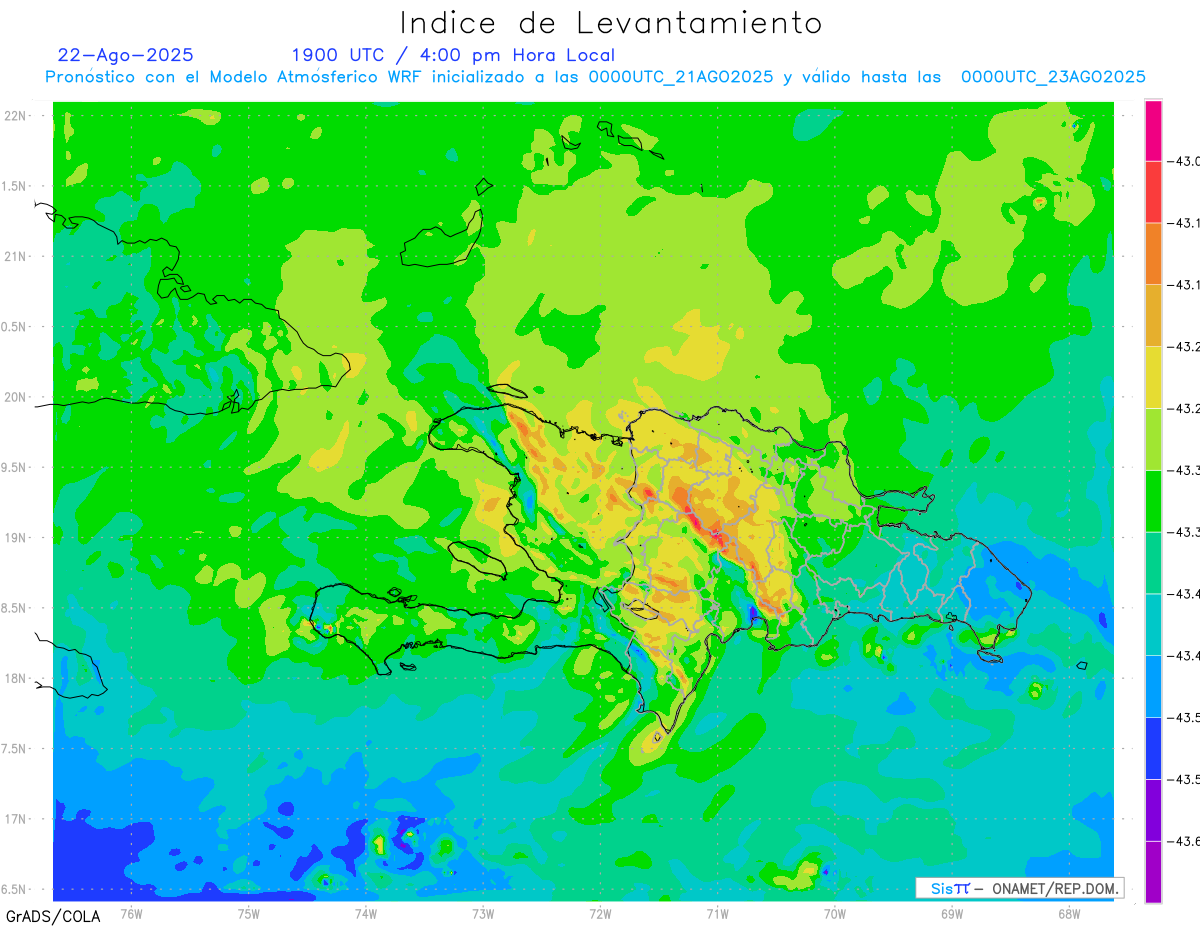Click the '18N' latitude label

pos(15,679)
